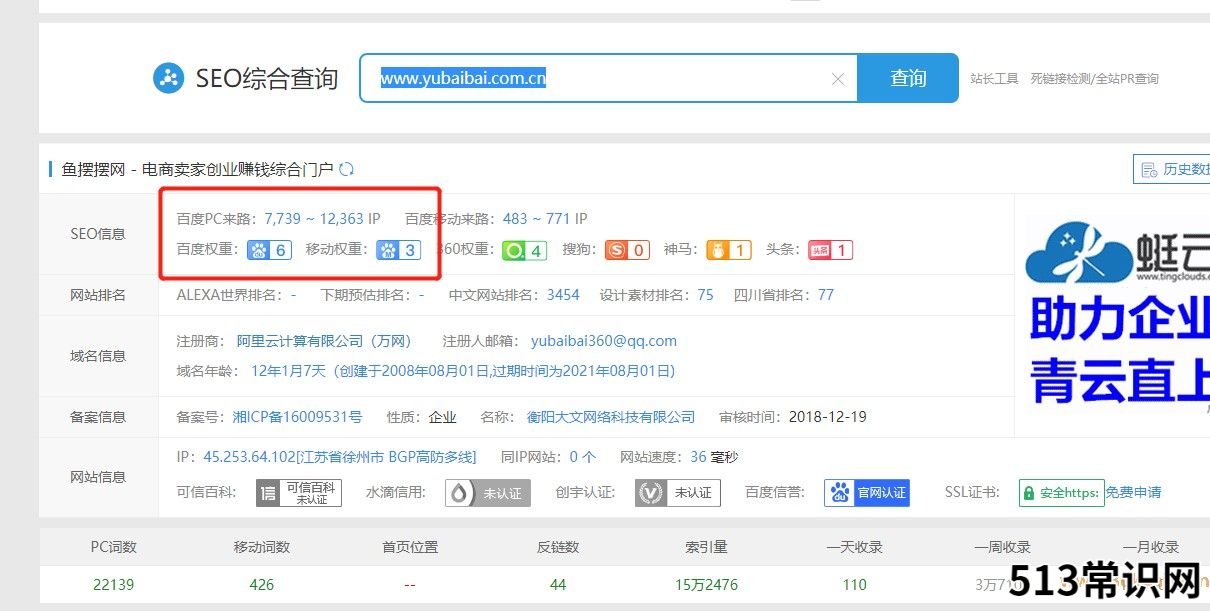Click Chinese site rank 3454
1210x611 pixels.
tap(563, 295)
